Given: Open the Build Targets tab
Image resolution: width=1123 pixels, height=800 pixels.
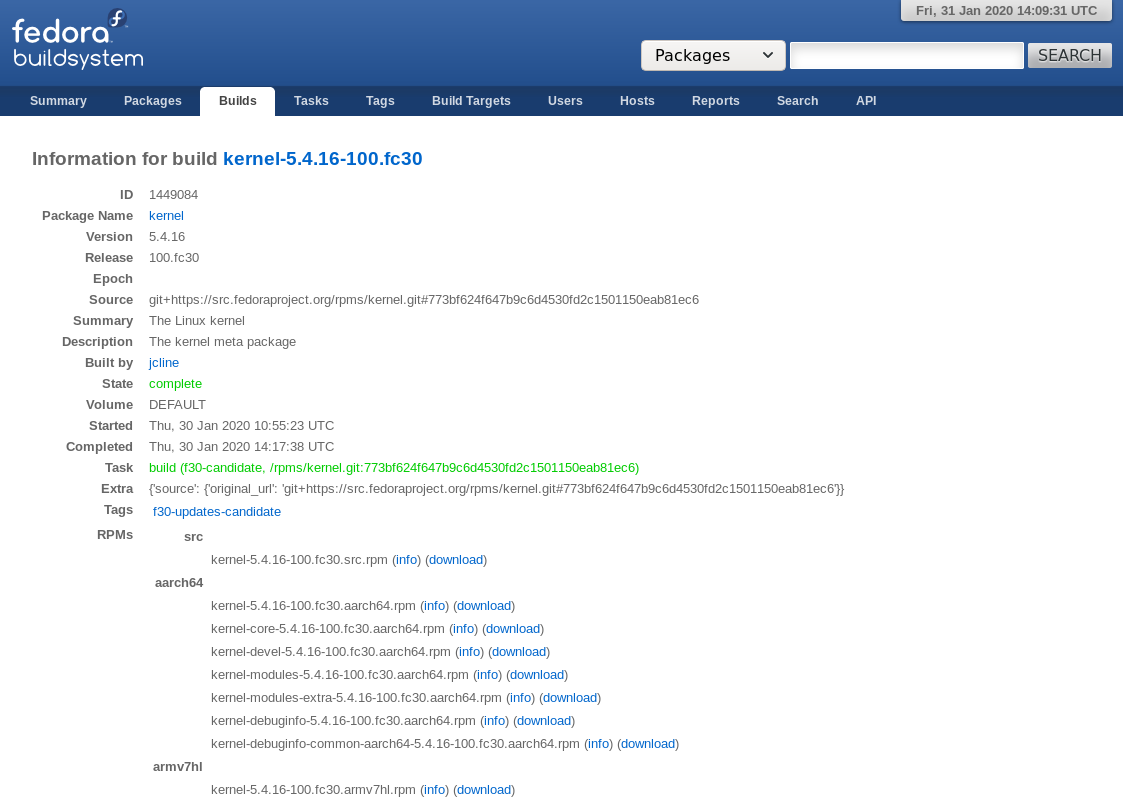Looking at the screenshot, I should pos(471,101).
